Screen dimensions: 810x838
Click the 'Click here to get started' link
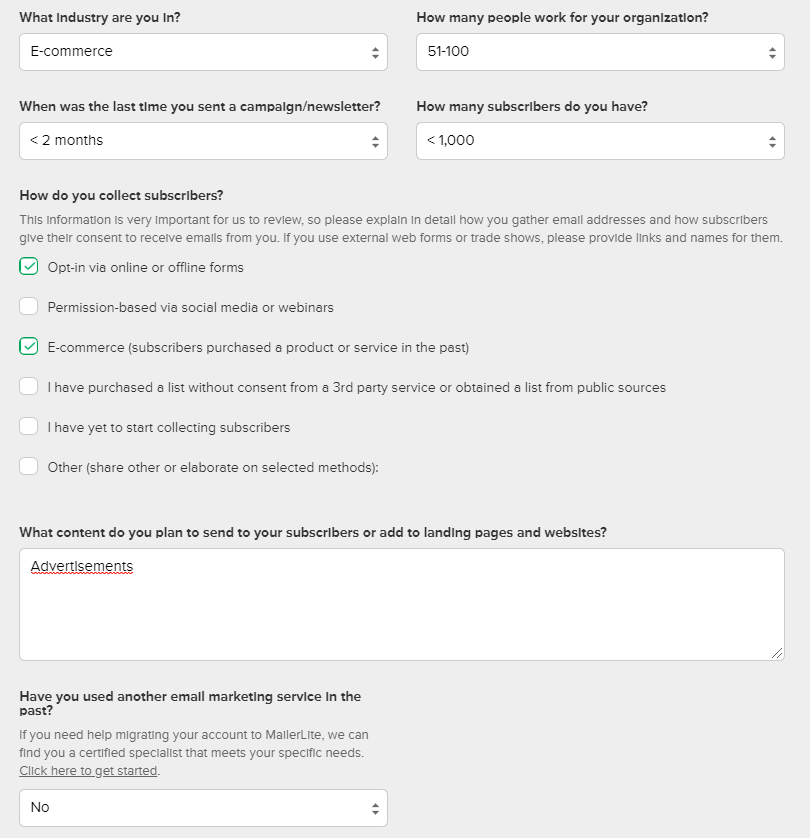click(89, 771)
